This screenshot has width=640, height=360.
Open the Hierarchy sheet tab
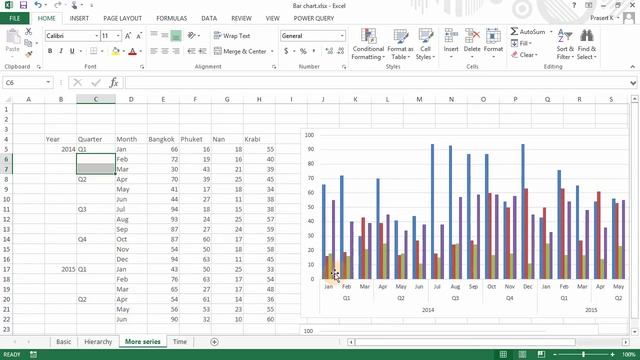(98, 342)
